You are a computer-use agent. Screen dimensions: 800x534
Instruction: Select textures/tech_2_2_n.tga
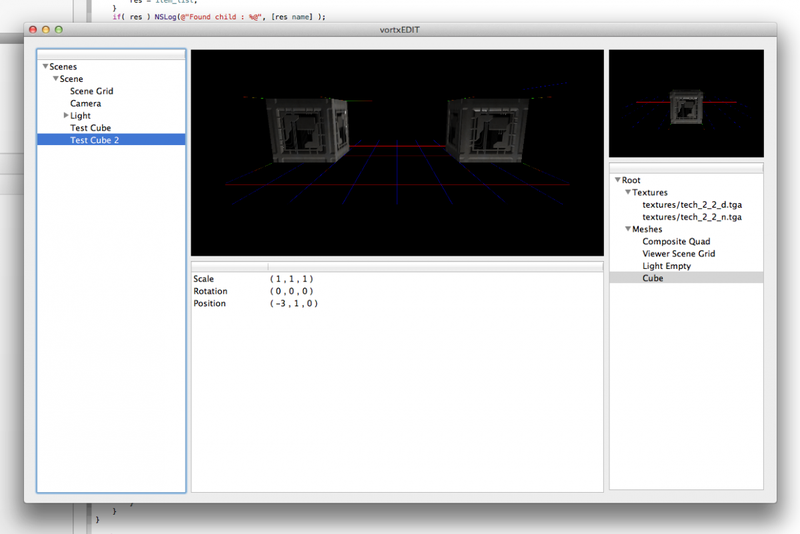pyautogui.click(x=692, y=217)
